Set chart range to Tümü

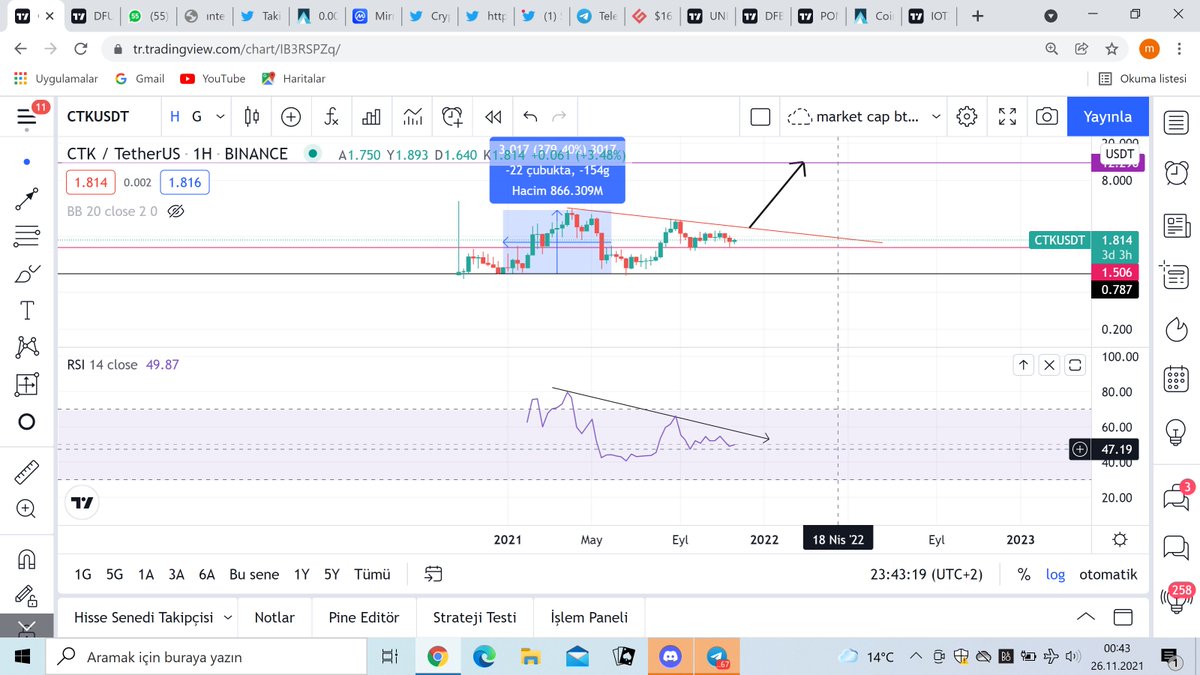point(372,574)
